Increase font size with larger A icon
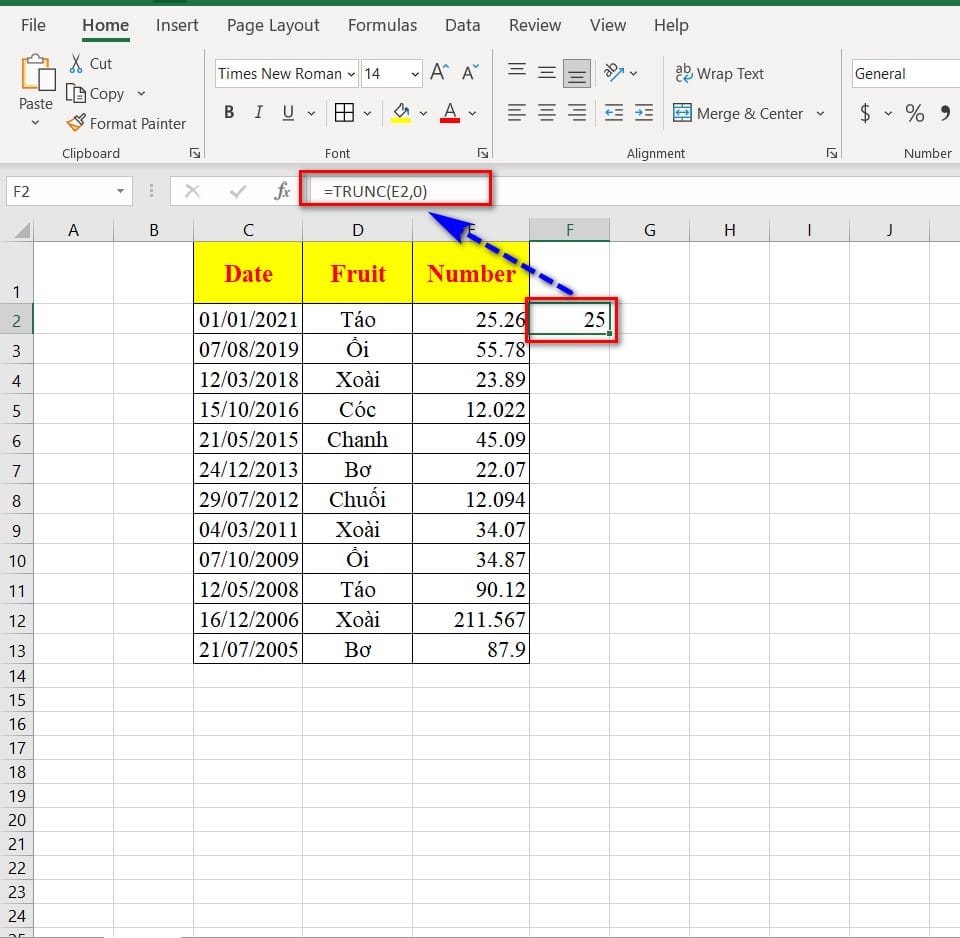 click(440, 73)
